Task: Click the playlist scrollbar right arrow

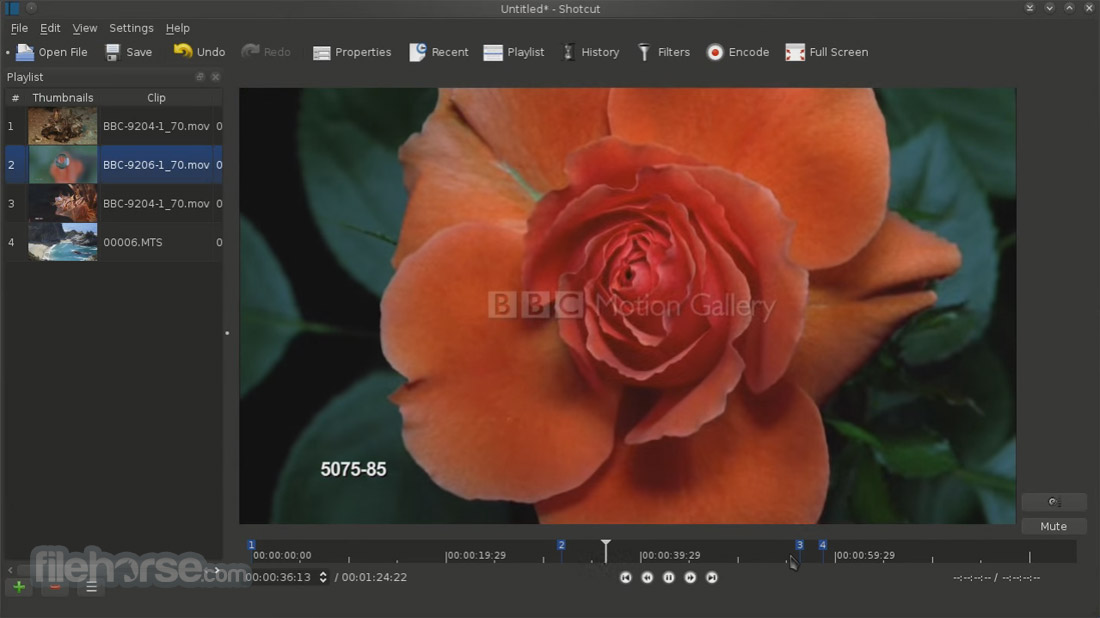Action: 217,570
